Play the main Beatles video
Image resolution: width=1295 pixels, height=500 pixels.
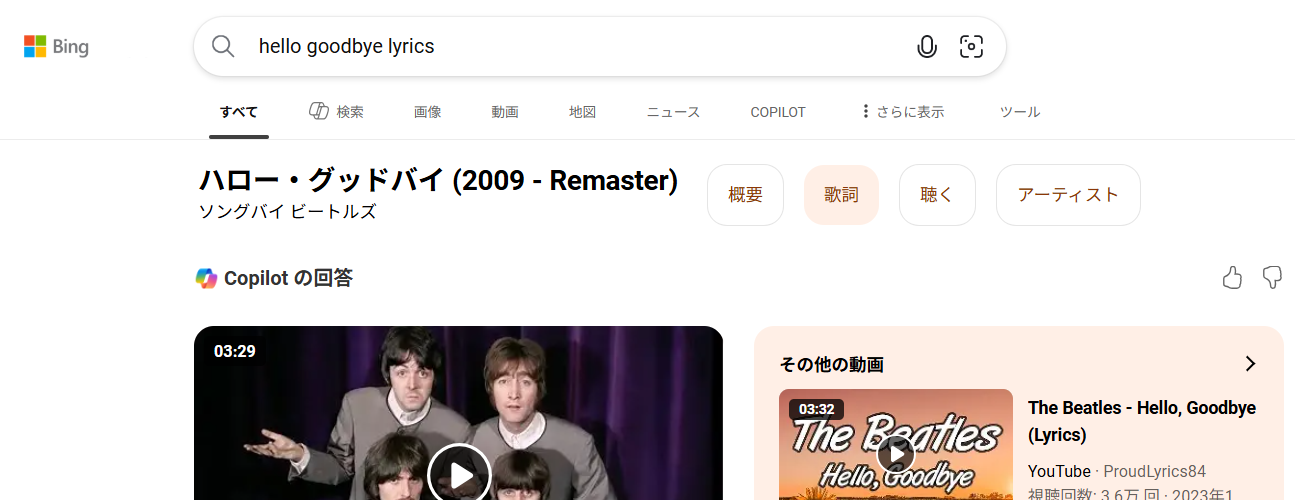(459, 474)
